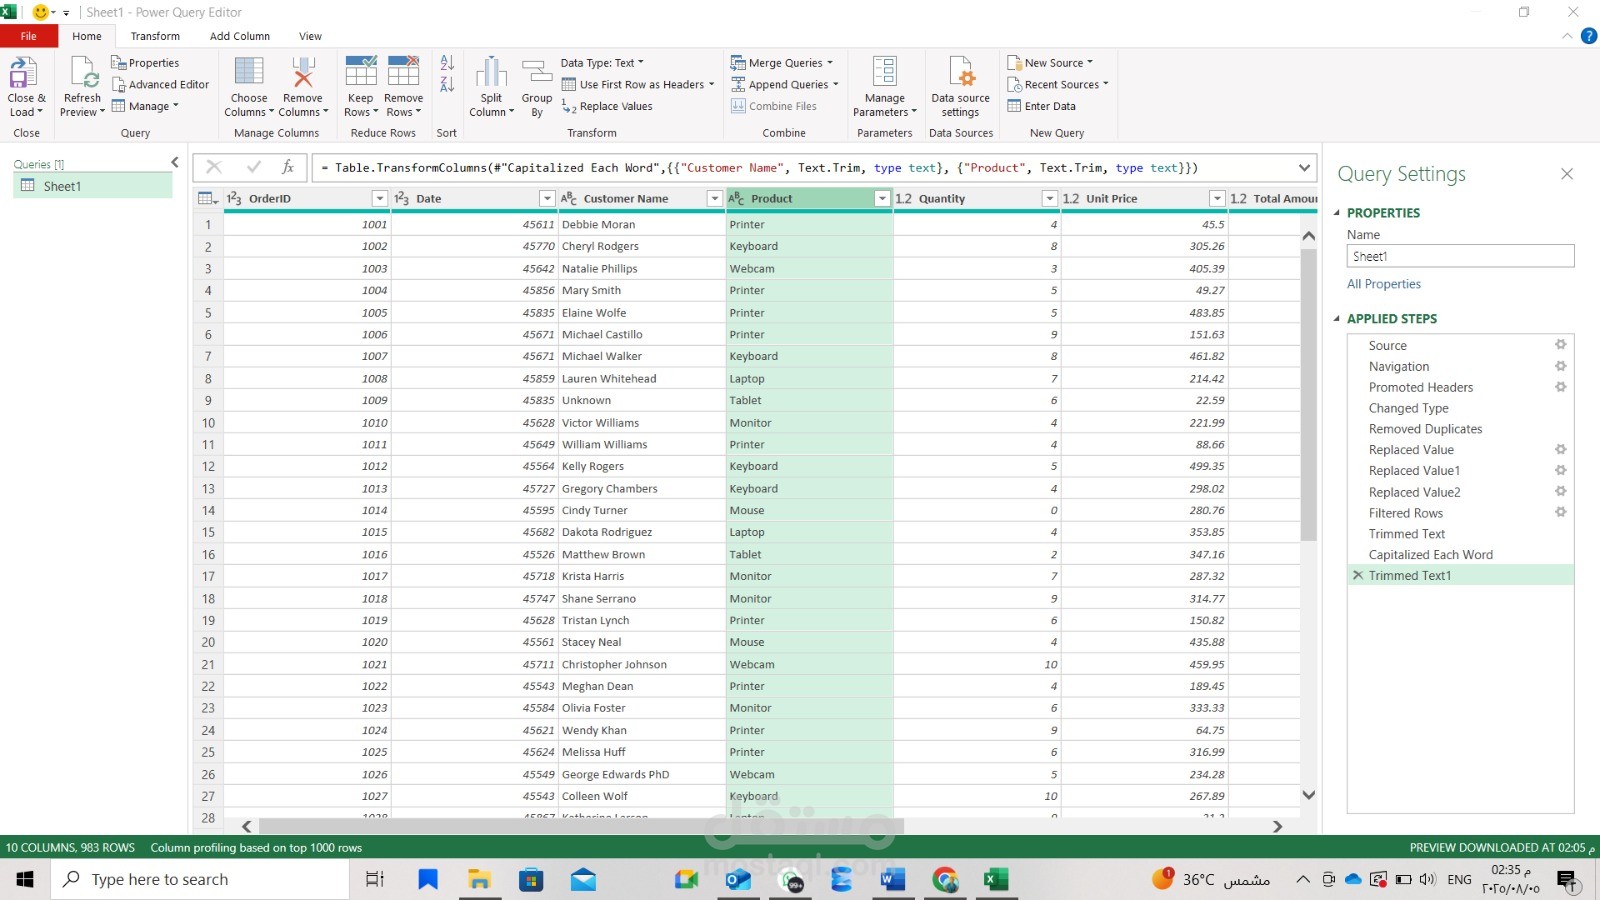Click the Close & Load icon
Image resolution: width=1600 pixels, height=900 pixels.
point(23,72)
